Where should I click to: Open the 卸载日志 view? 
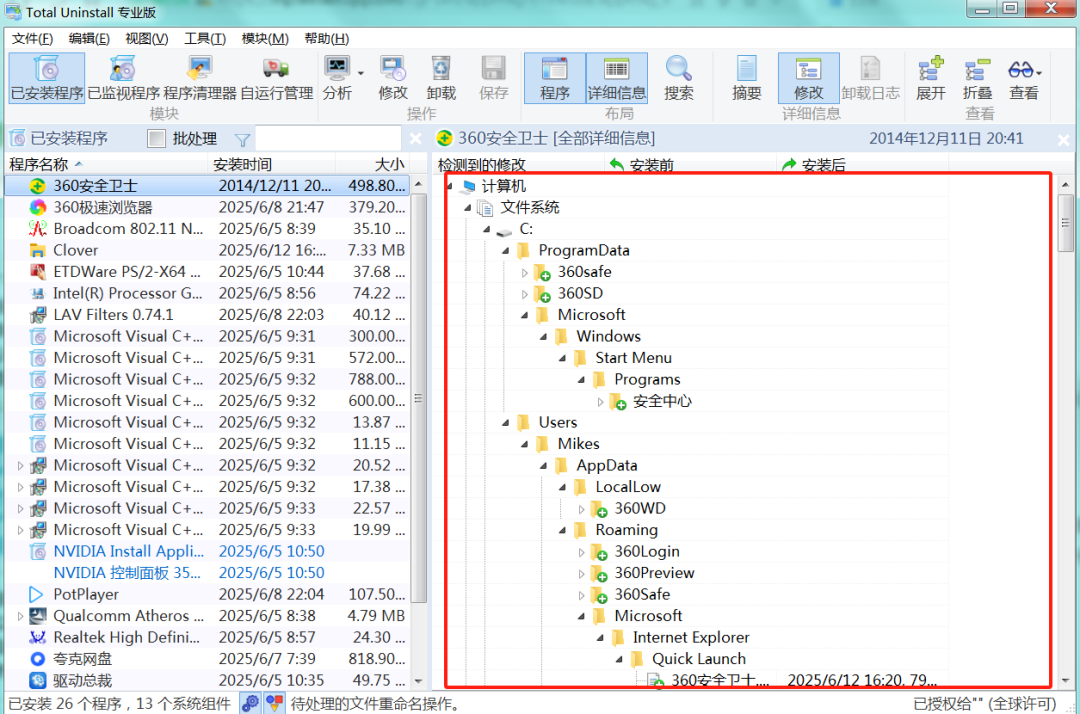click(x=871, y=78)
